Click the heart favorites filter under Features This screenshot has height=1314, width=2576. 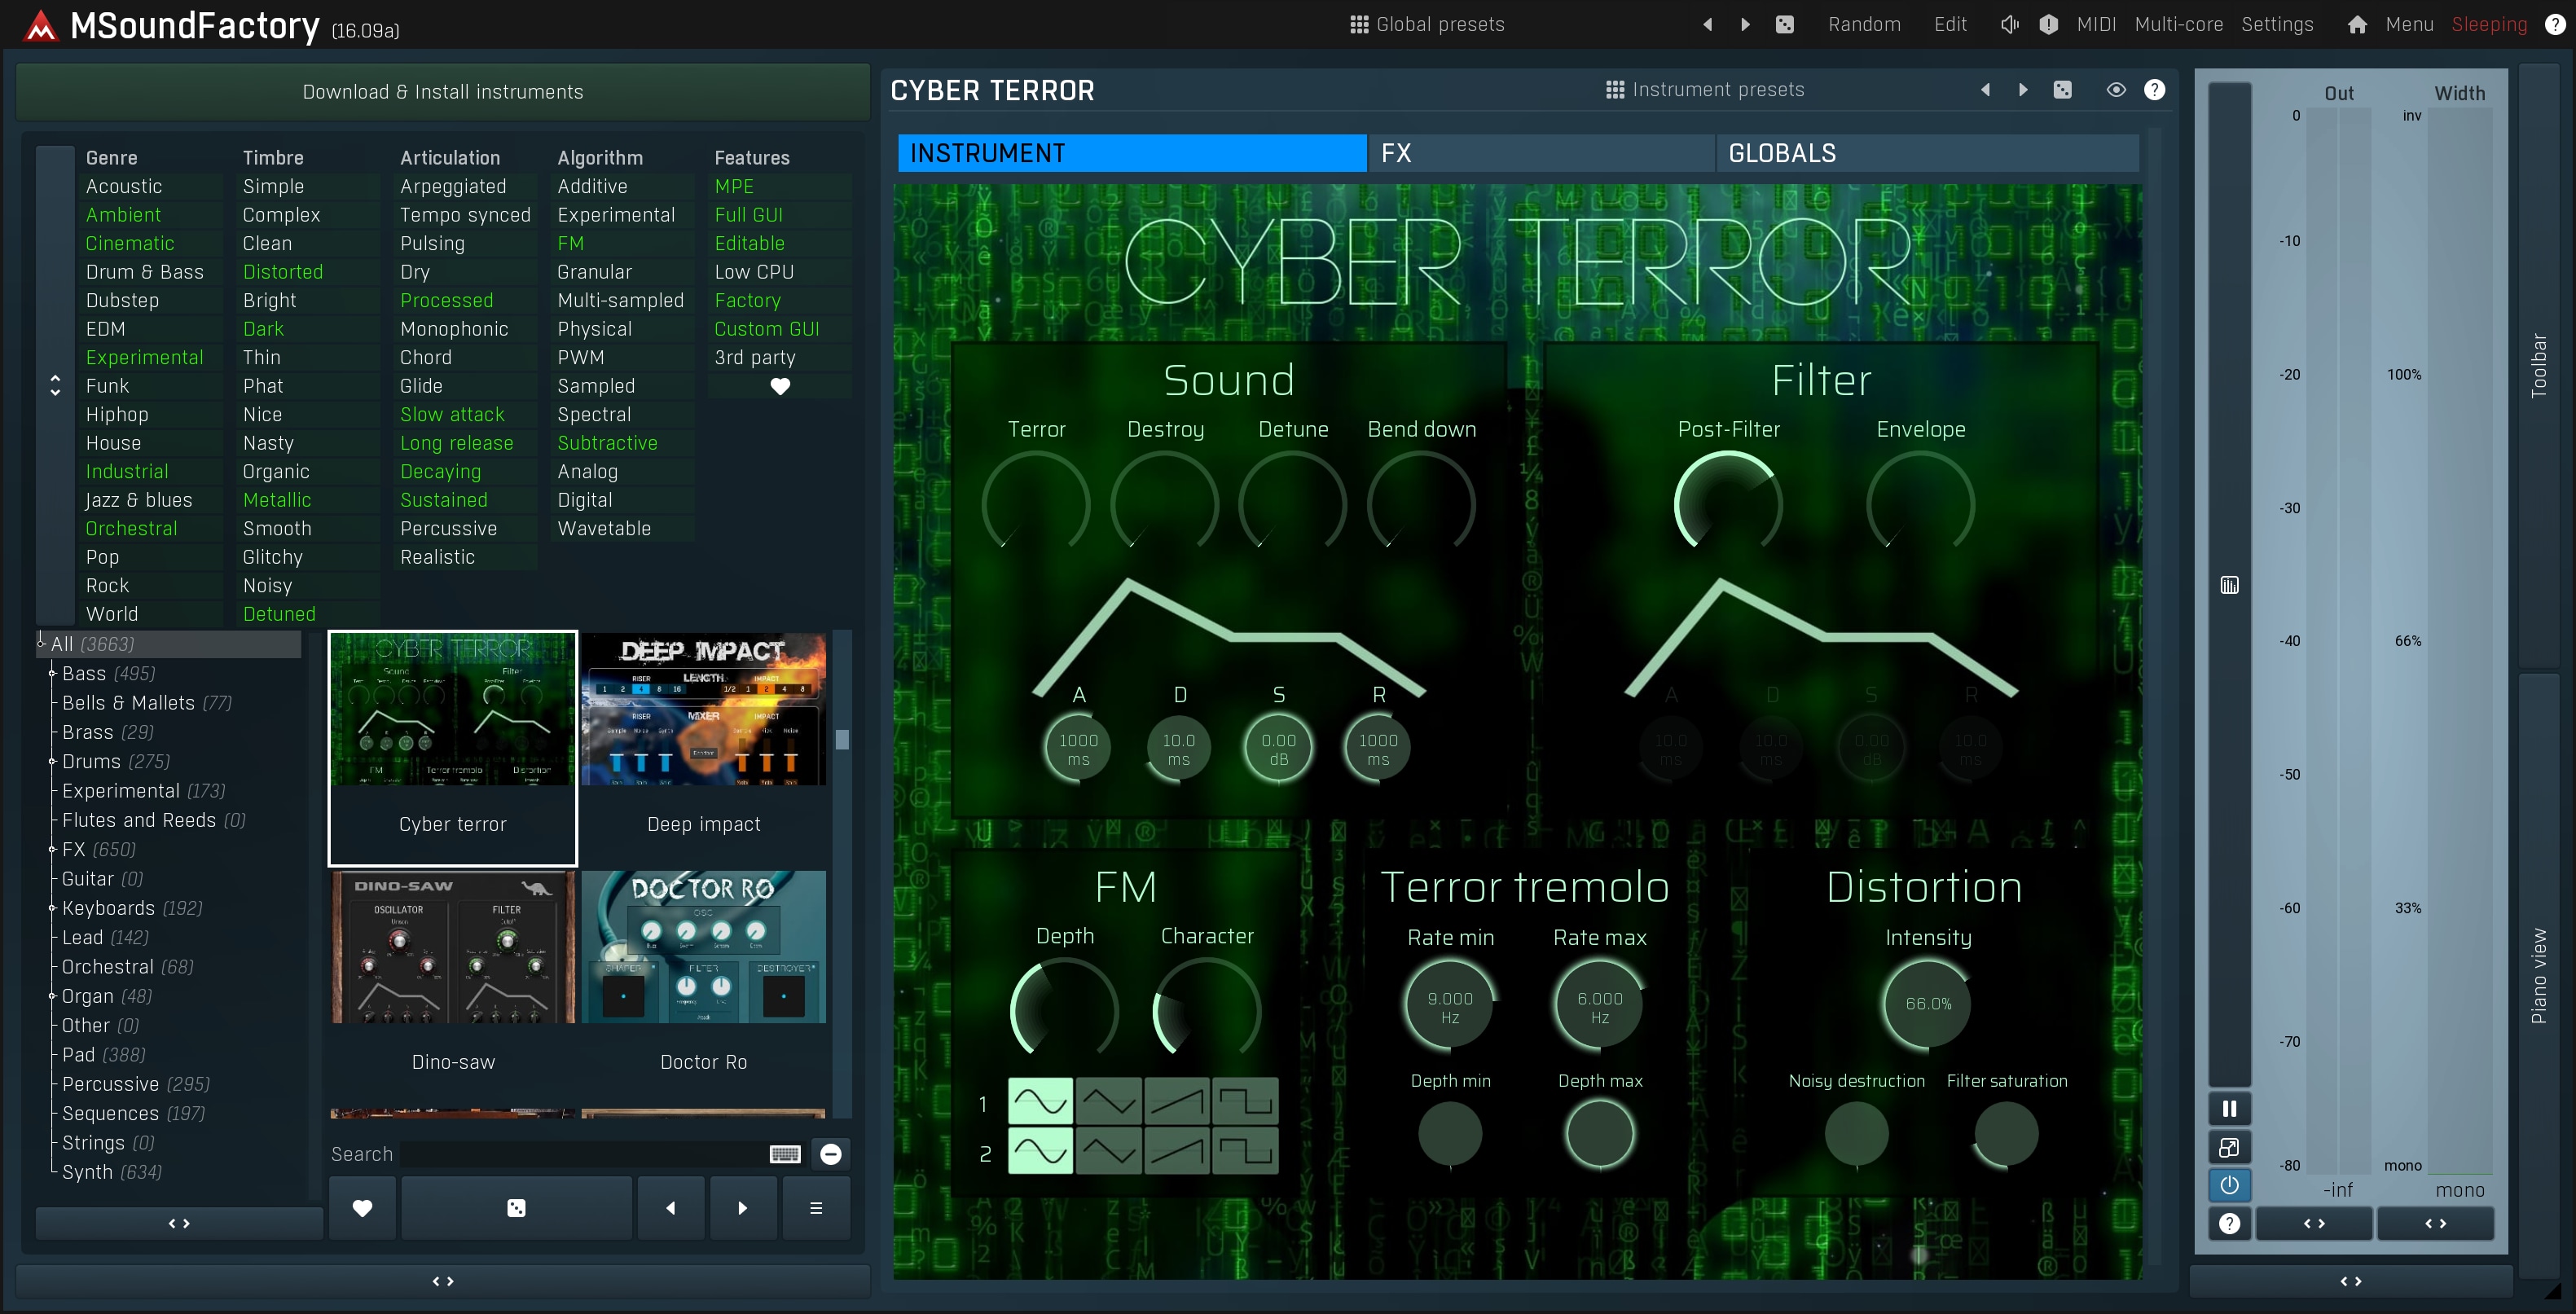[x=780, y=386]
